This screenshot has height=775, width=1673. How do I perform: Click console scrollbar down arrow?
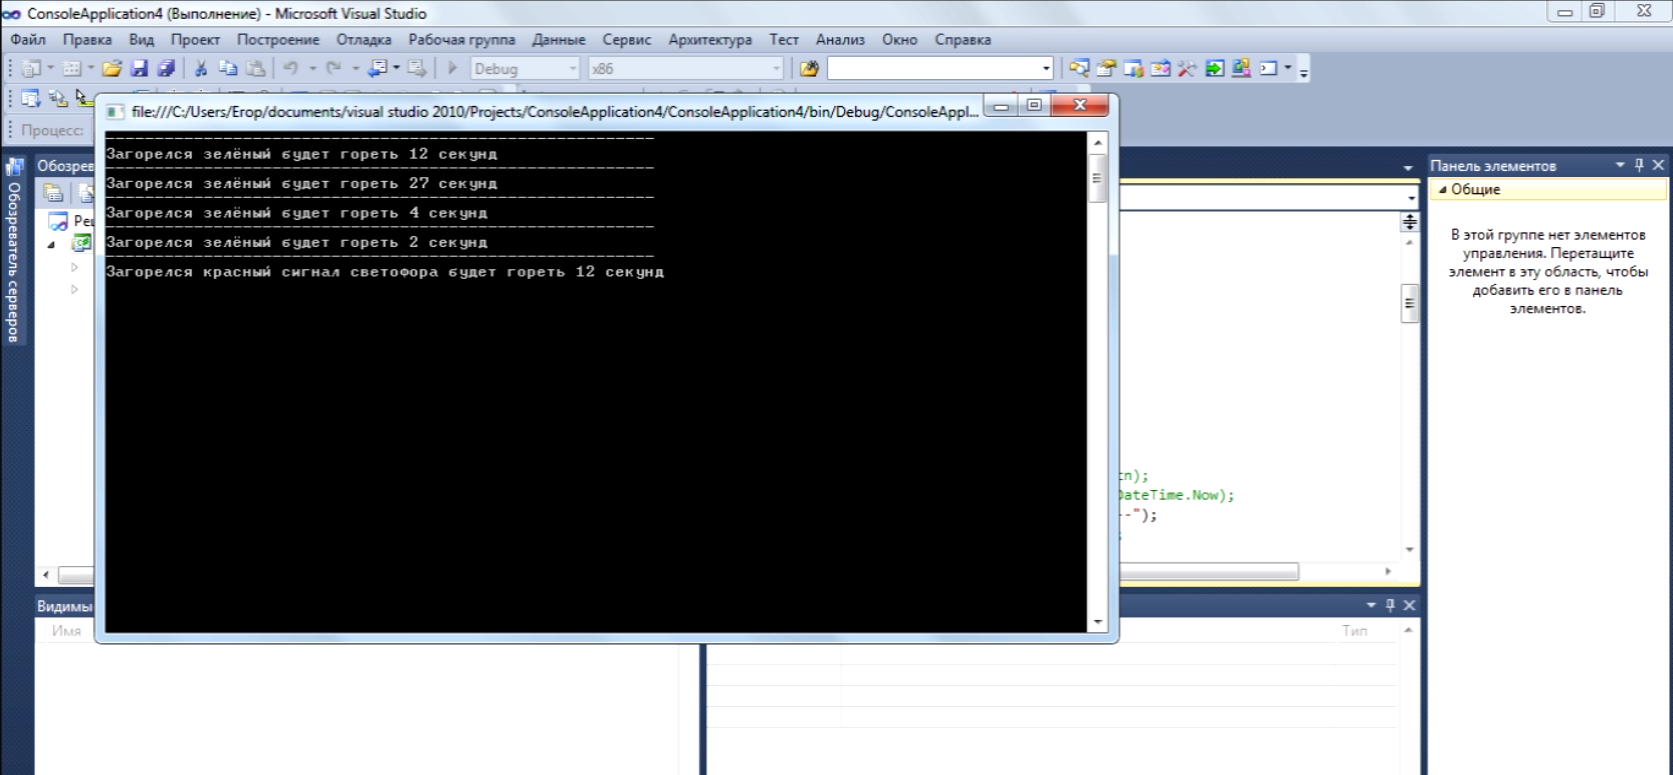(x=1097, y=622)
